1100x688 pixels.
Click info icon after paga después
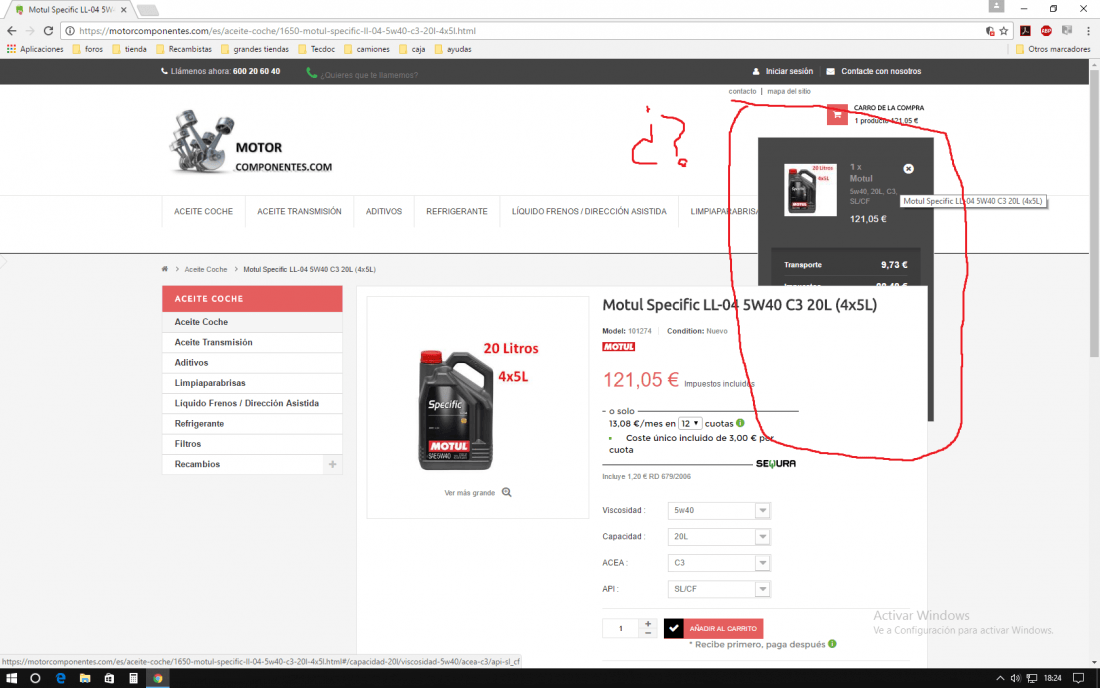pos(832,644)
